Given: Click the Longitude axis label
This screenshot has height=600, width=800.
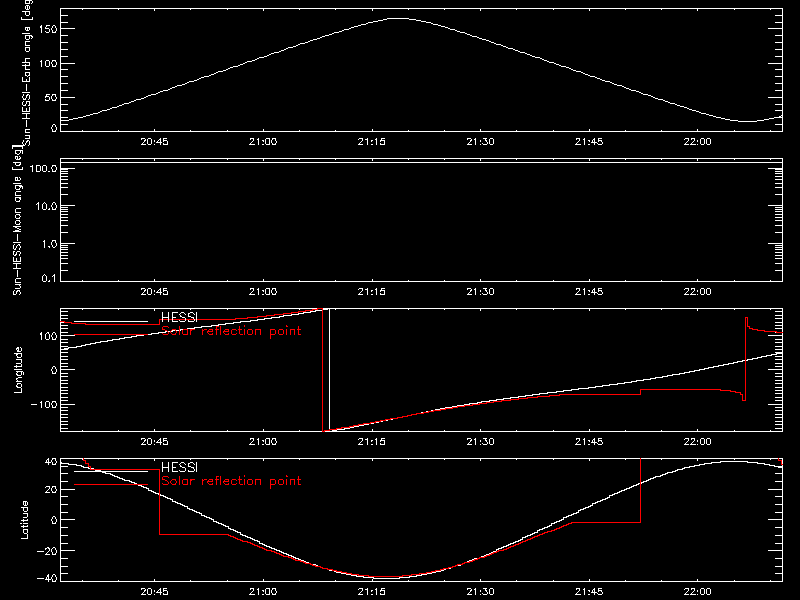Looking at the screenshot, I should click(x=18, y=370).
